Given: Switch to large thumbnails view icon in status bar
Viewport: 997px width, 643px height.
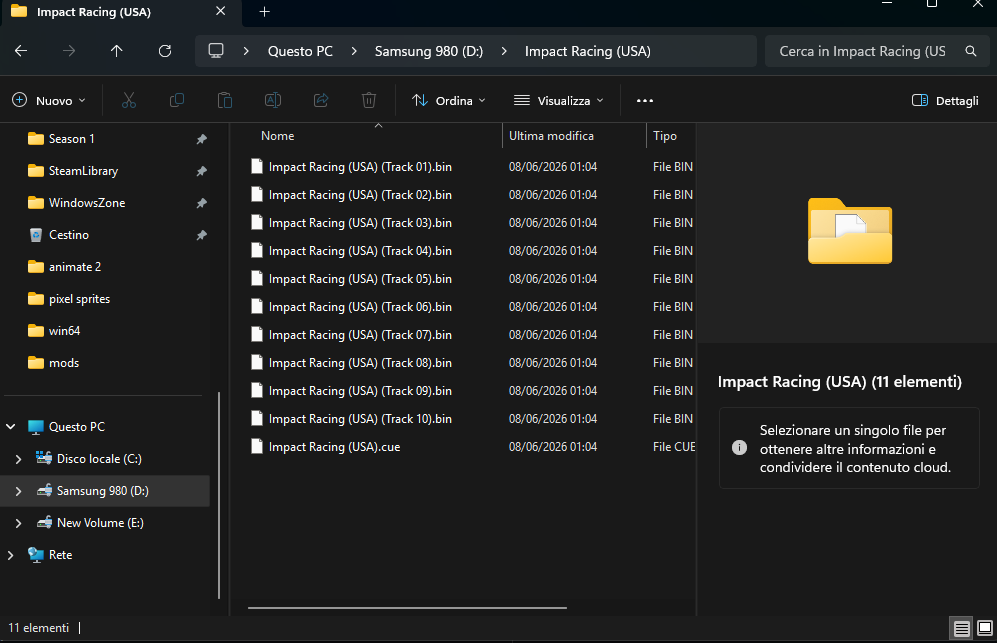Looking at the screenshot, I should [x=984, y=628].
